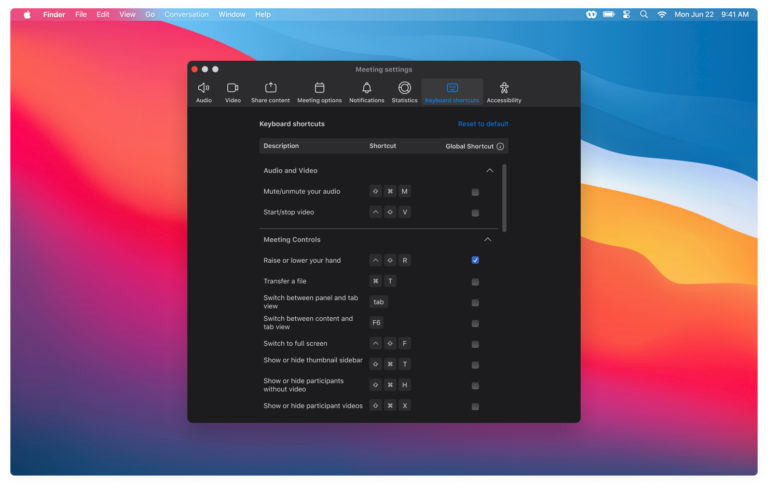Open the Video settings tab

point(233,92)
